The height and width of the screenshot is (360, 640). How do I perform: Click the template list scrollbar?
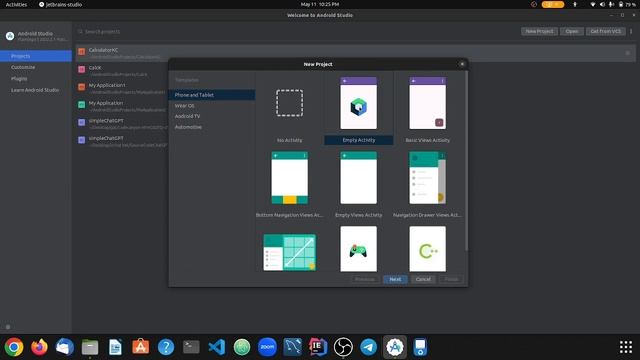(x=466, y=161)
